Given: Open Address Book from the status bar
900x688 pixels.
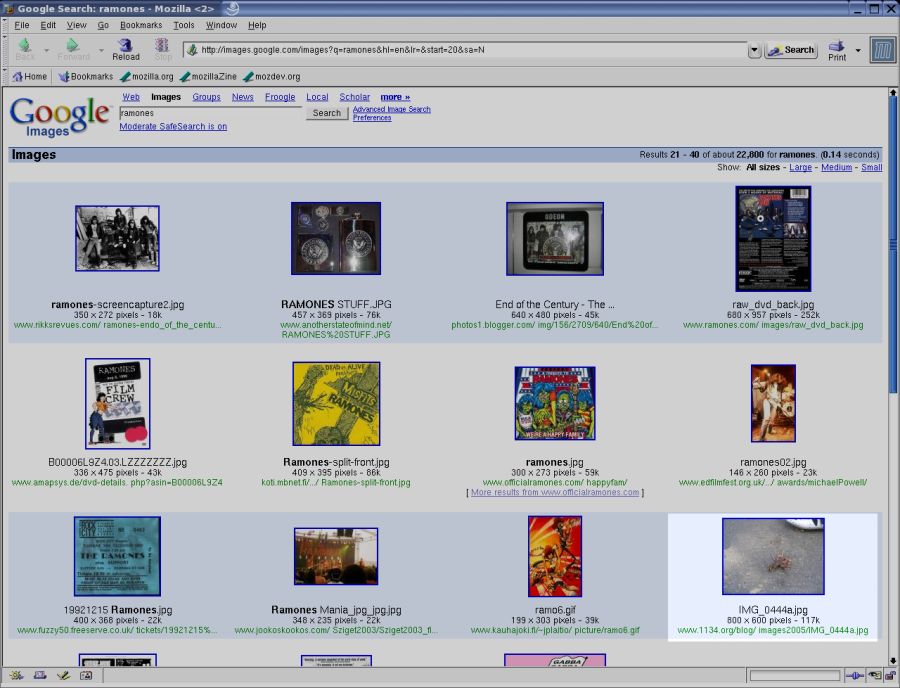Looking at the screenshot, I should point(86,675).
